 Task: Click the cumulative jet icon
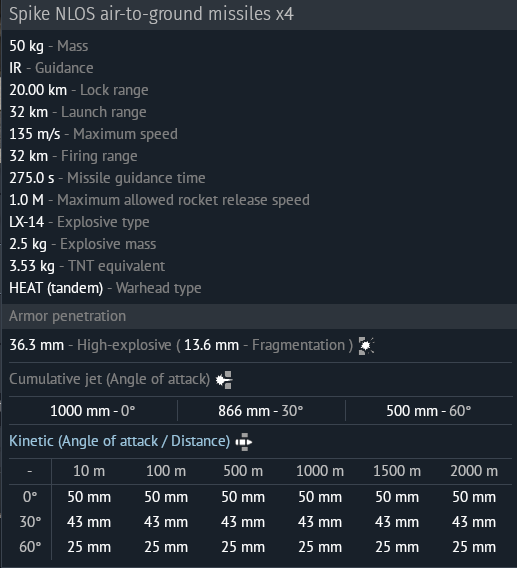coord(224,380)
